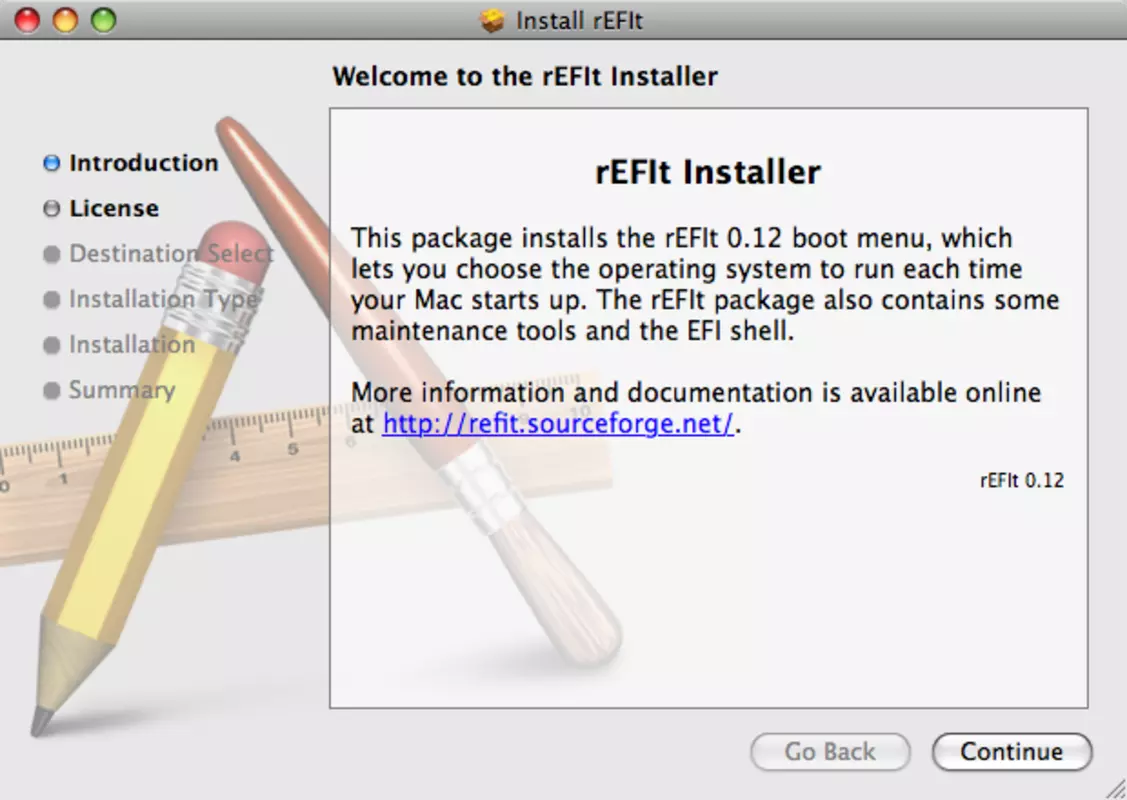Click the Summary step bullet
Viewport: 1127px width, 800px height.
point(52,390)
